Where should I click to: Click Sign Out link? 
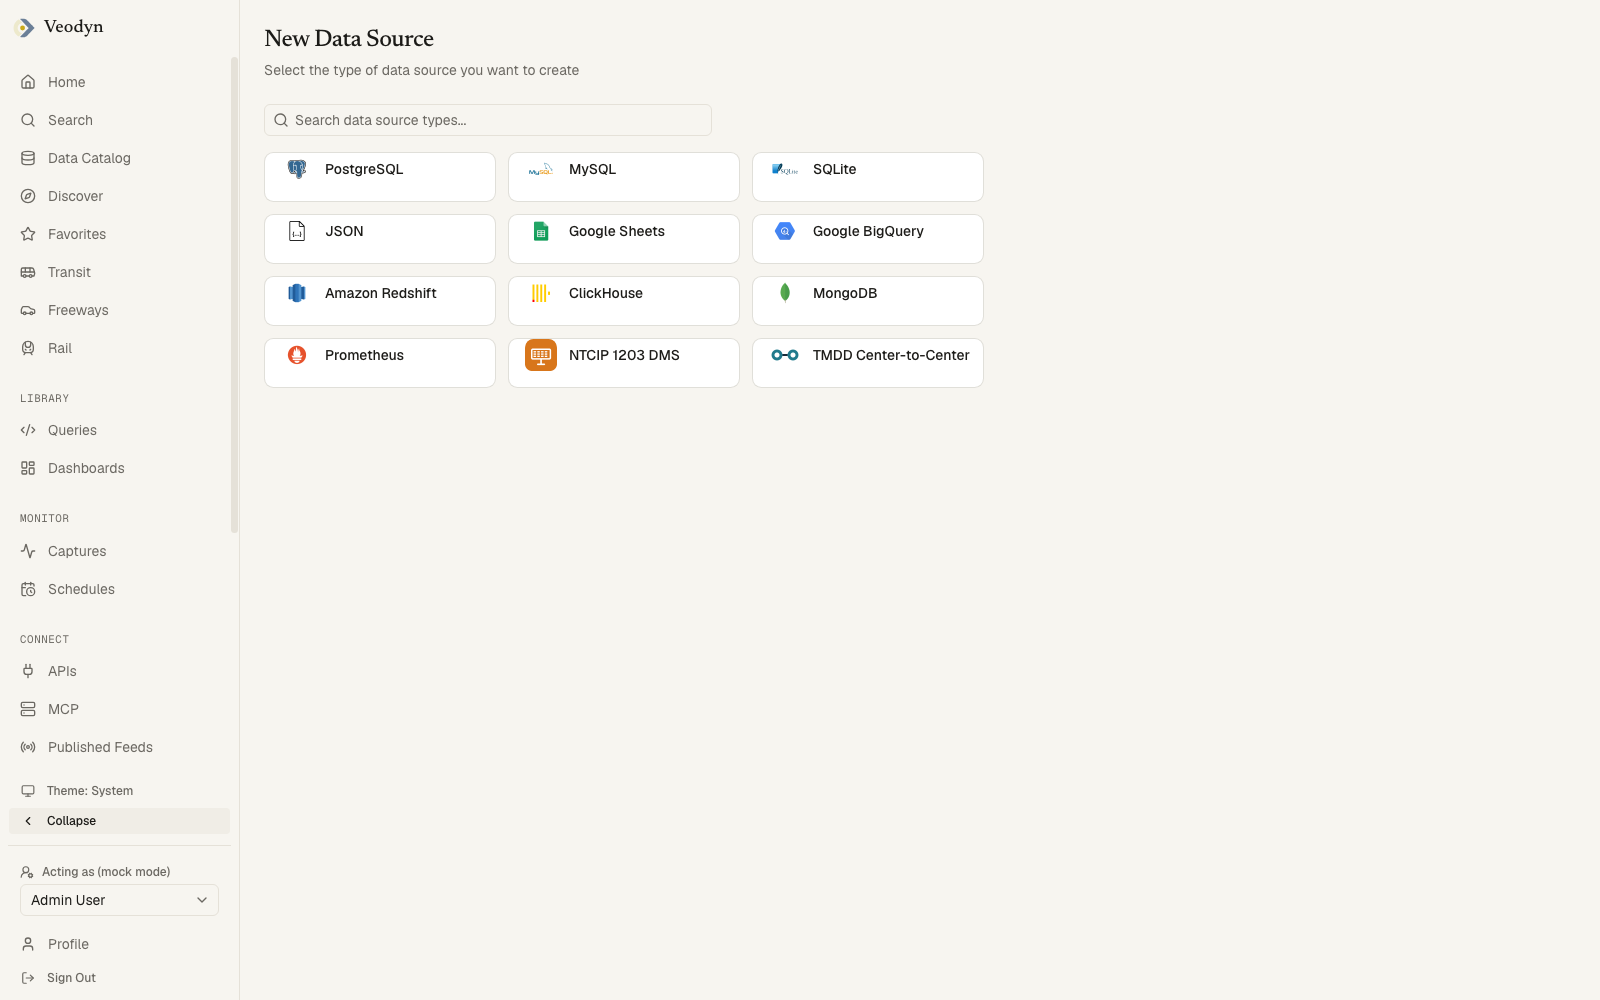point(119,978)
